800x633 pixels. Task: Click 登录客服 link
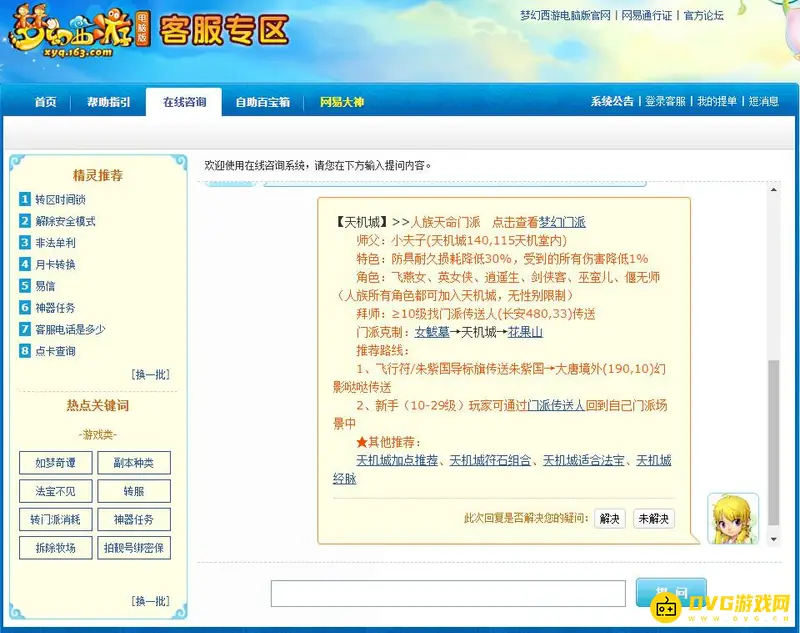[x=665, y=102]
